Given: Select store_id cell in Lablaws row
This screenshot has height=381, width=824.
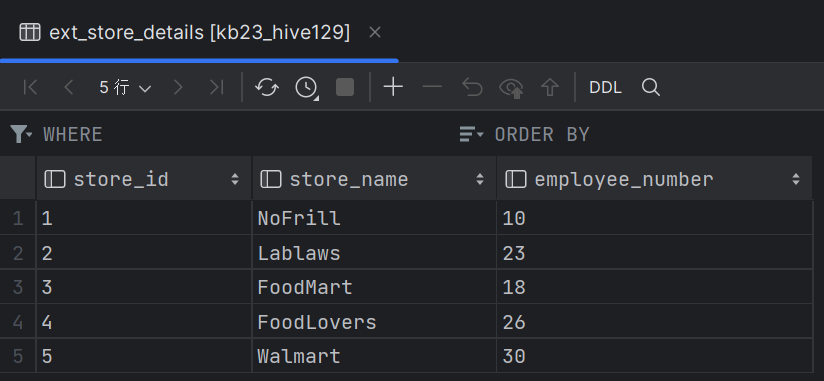Looking at the screenshot, I should coord(144,253).
